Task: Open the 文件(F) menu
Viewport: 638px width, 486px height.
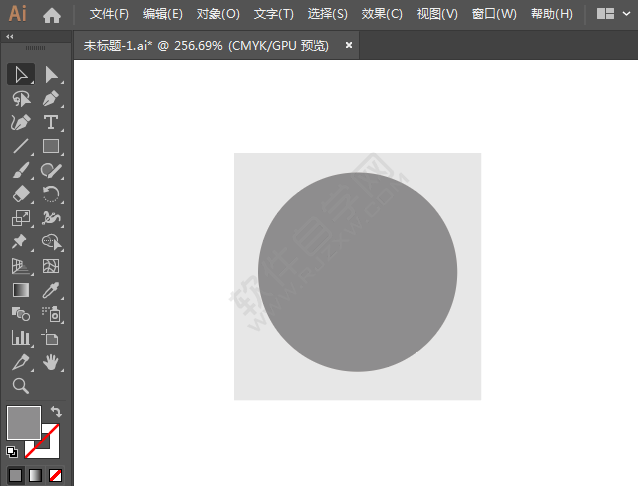Action: 109,14
